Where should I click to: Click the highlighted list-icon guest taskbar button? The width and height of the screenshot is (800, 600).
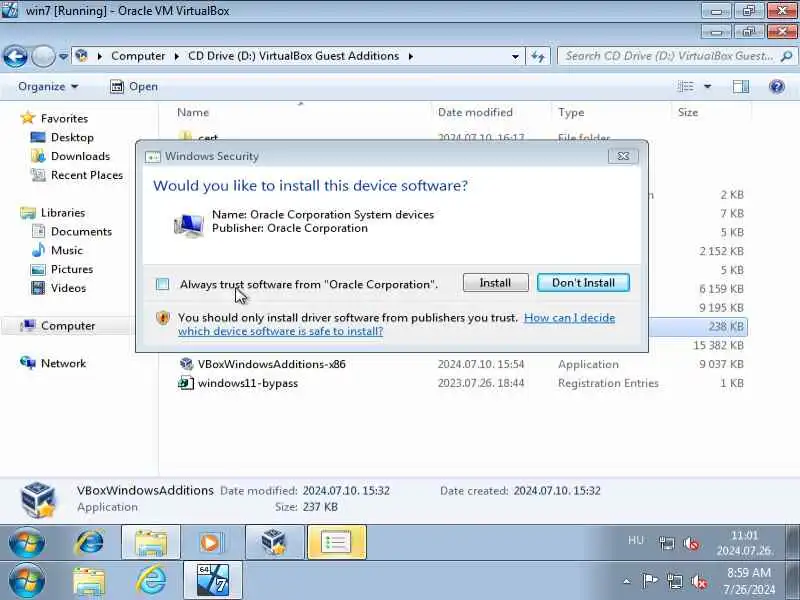pyautogui.click(x=336, y=542)
